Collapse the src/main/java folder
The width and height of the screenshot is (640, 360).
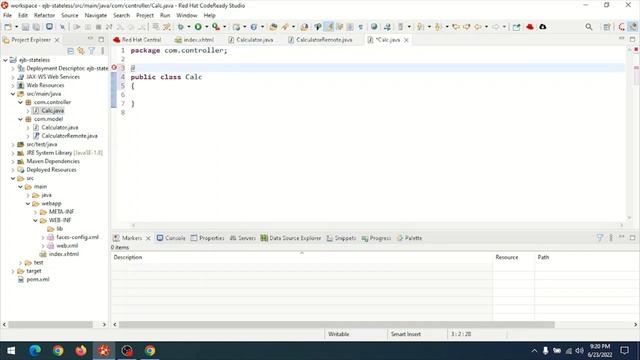13,94
